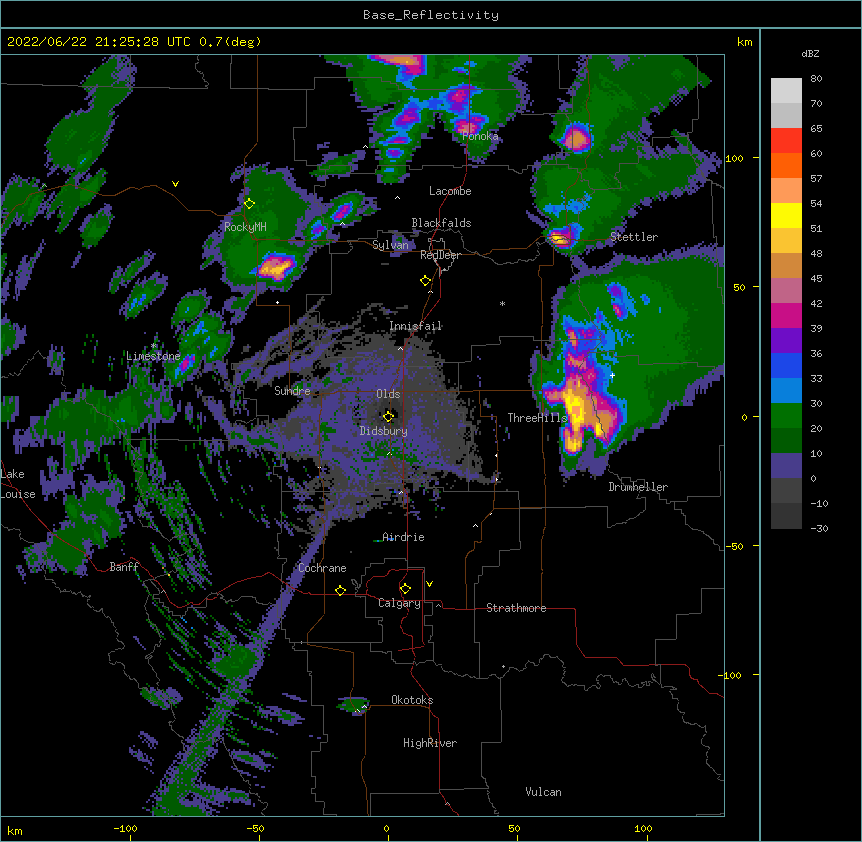Click the yellow marker at Calgary

405,589
